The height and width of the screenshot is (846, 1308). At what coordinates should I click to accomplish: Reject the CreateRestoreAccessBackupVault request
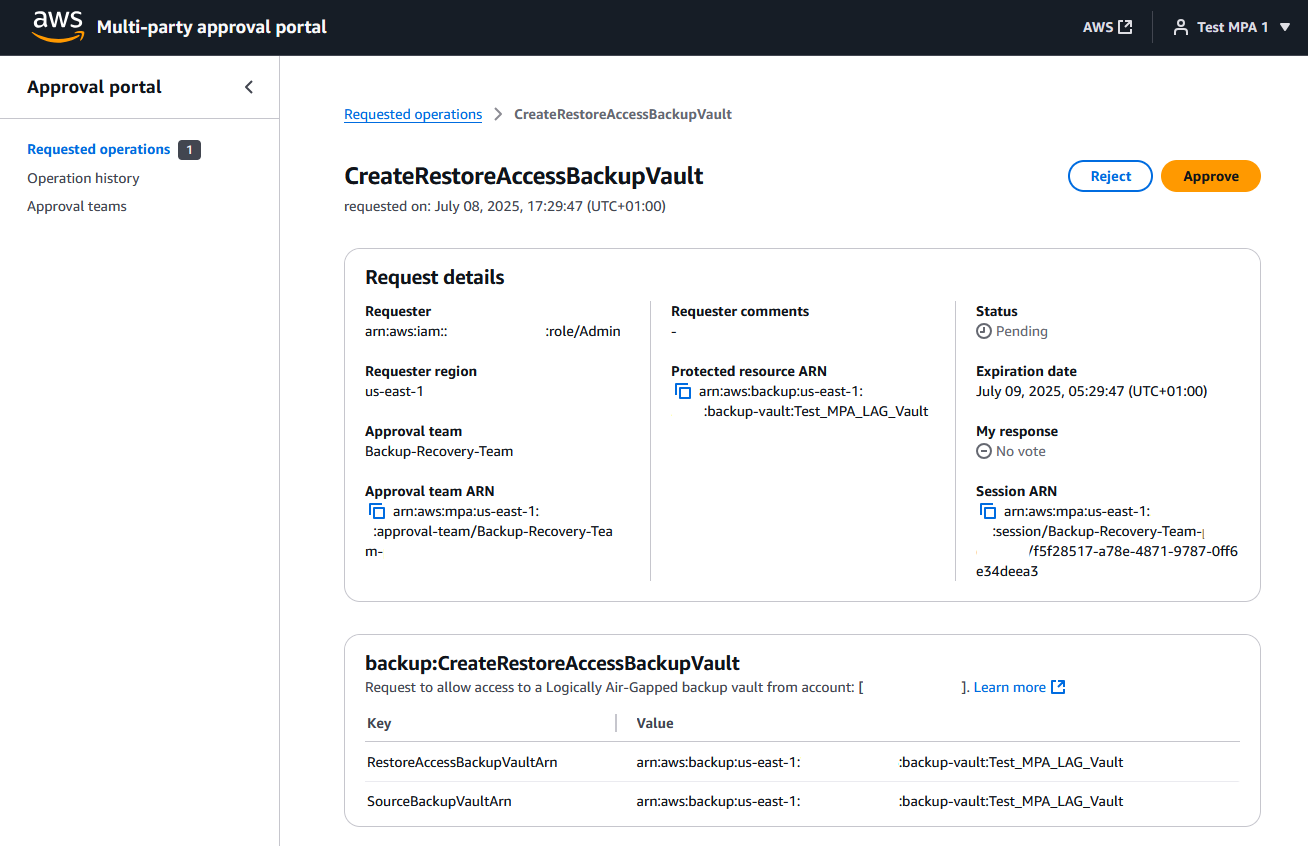click(1110, 176)
